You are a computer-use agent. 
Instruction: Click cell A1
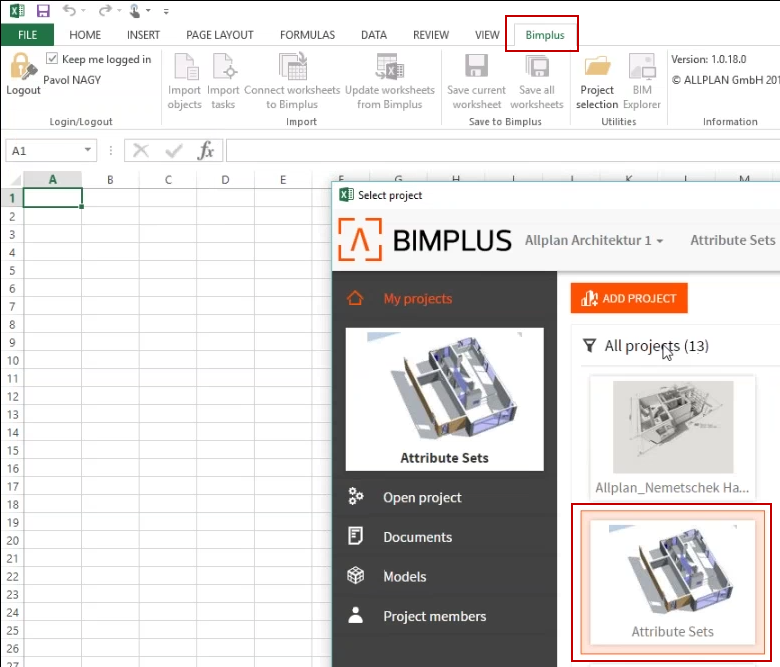tap(52, 198)
